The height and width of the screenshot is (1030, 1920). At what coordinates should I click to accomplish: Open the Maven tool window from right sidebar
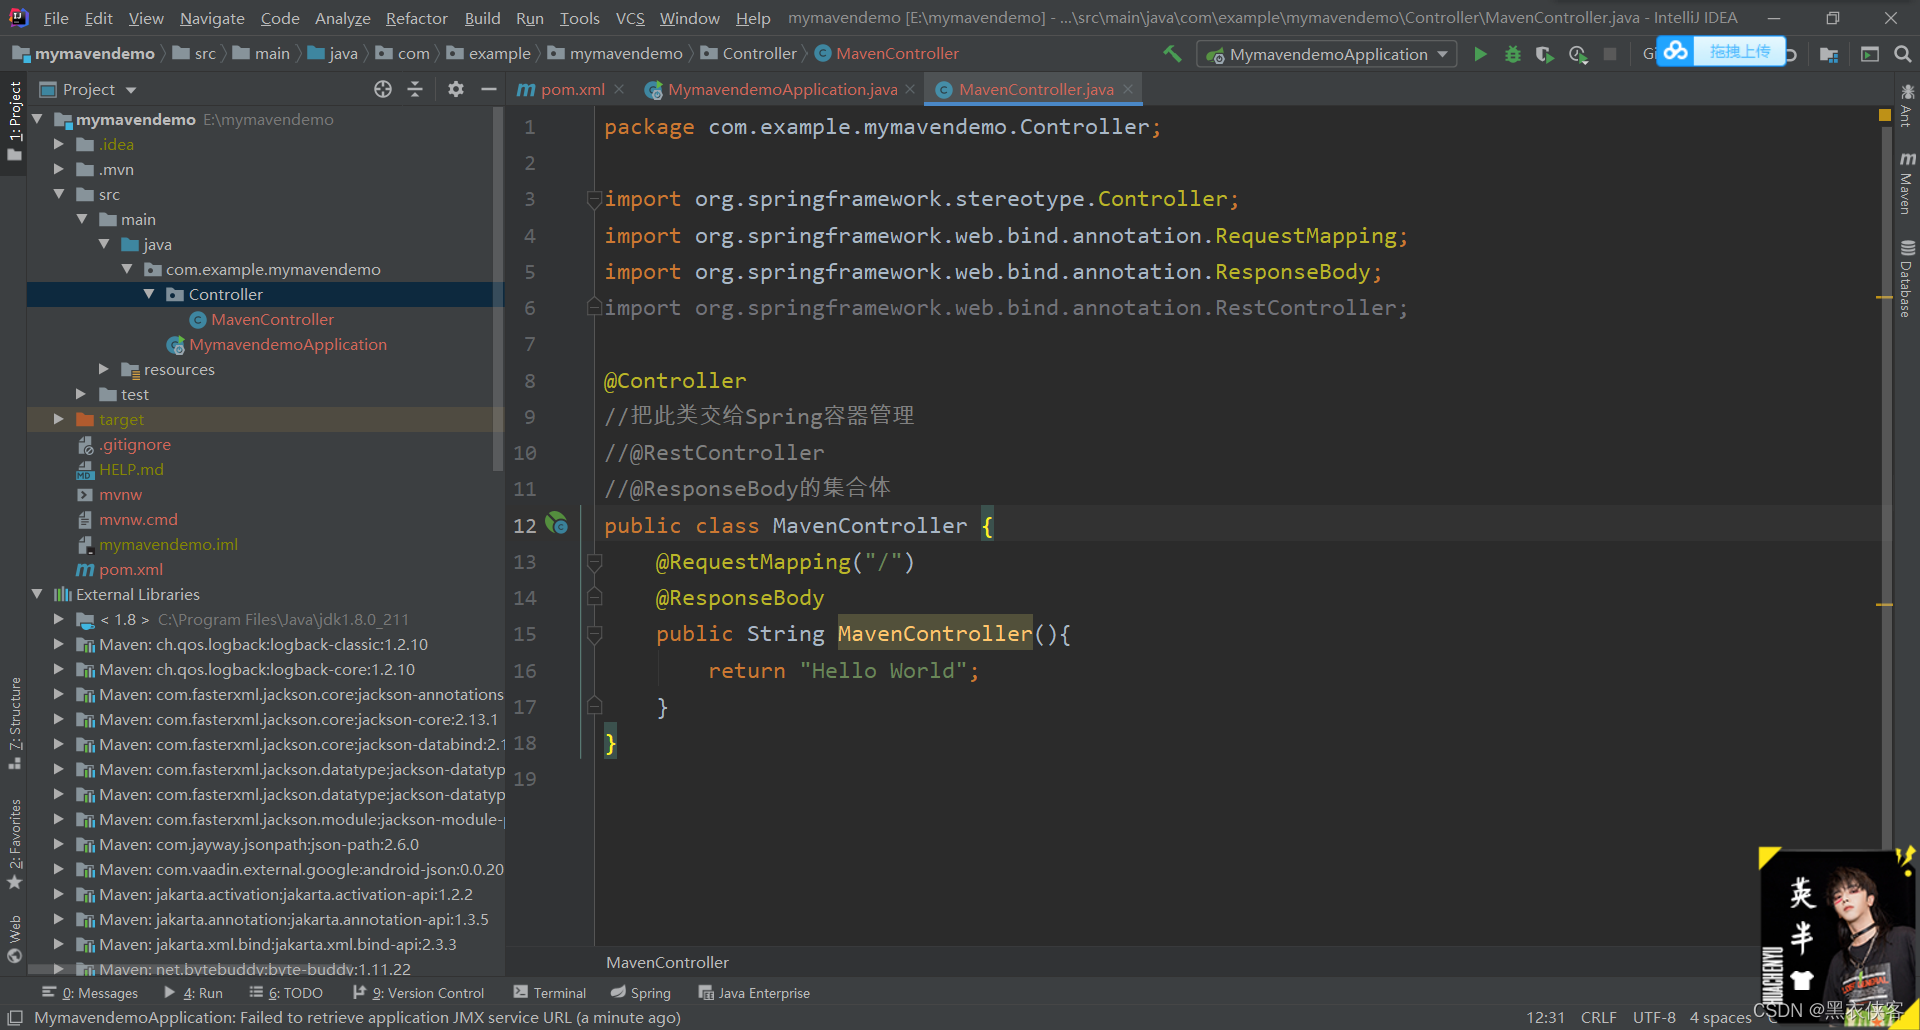coord(1907,183)
